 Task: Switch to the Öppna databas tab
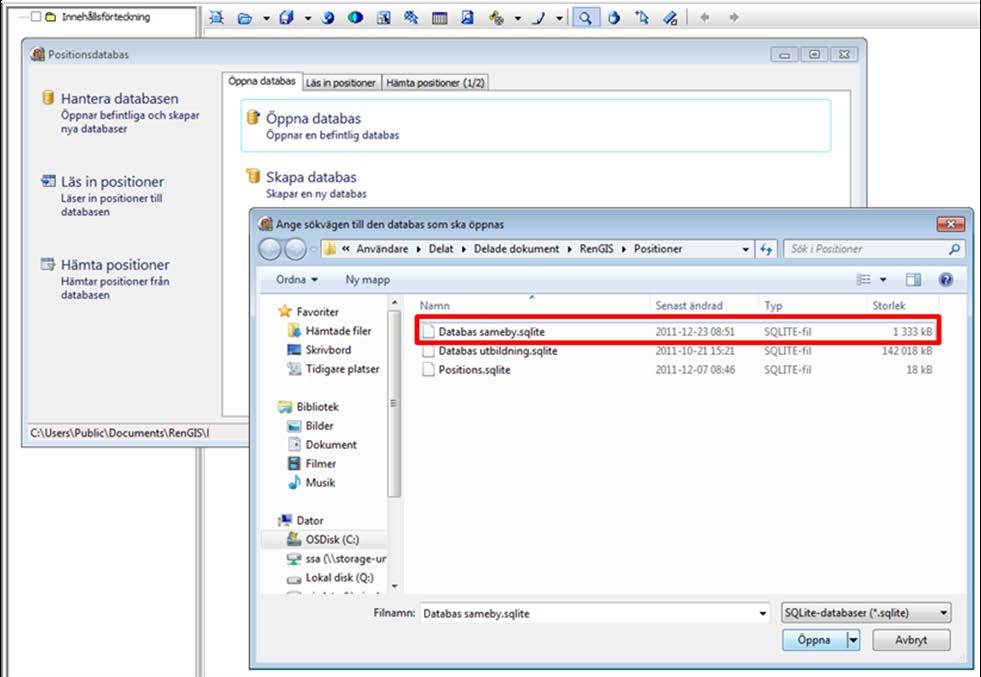click(x=262, y=81)
